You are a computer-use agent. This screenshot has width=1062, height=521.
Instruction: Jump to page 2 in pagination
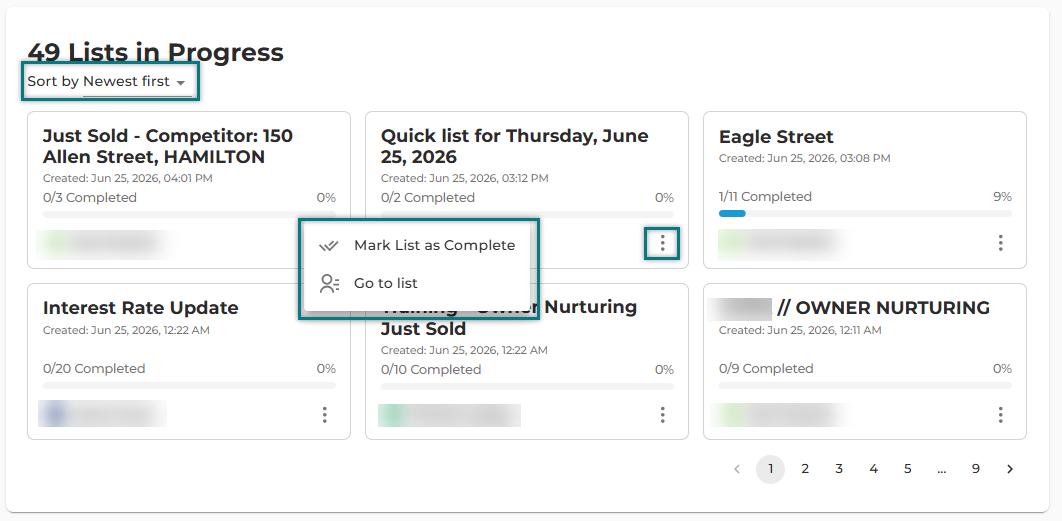pyautogui.click(x=805, y=469)
